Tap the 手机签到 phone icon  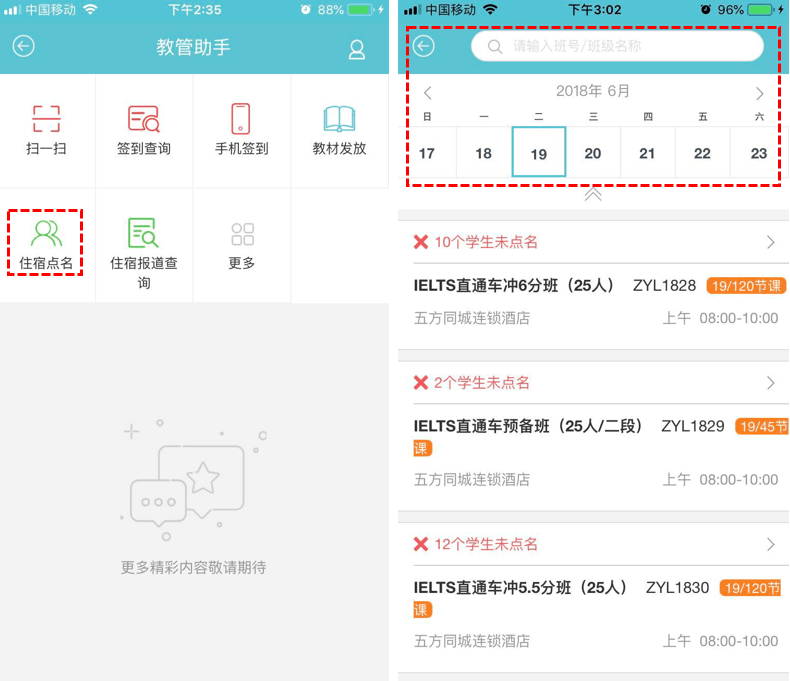click(241, 119)
